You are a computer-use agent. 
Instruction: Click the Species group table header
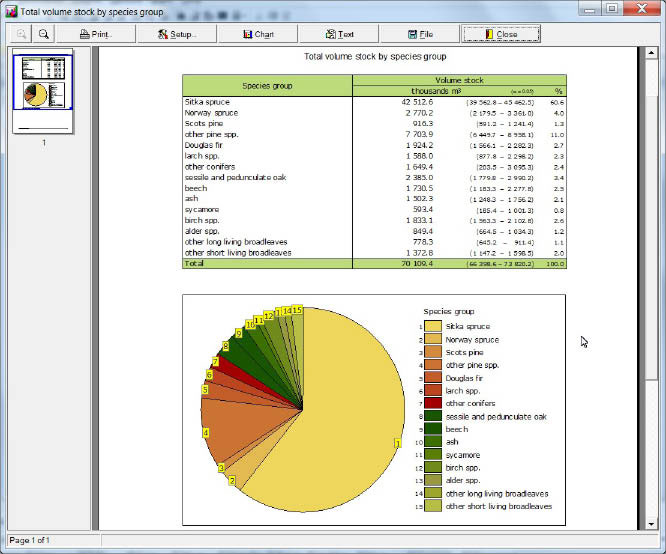point(267,86)
